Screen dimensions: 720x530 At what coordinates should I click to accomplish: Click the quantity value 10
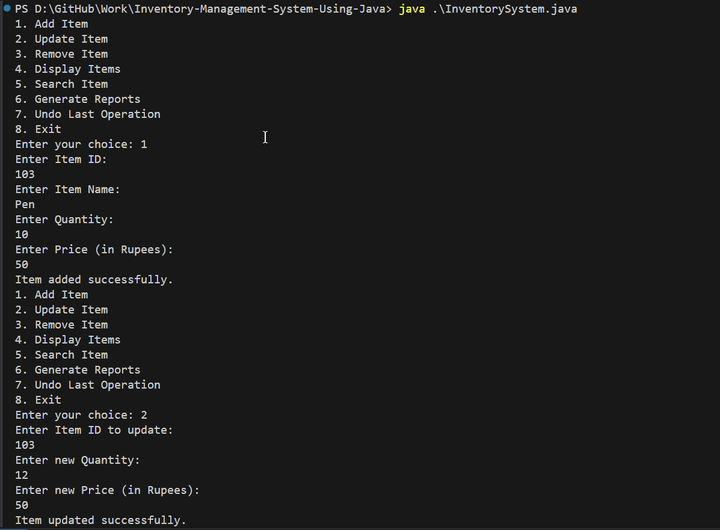click(x=22, y=235)
